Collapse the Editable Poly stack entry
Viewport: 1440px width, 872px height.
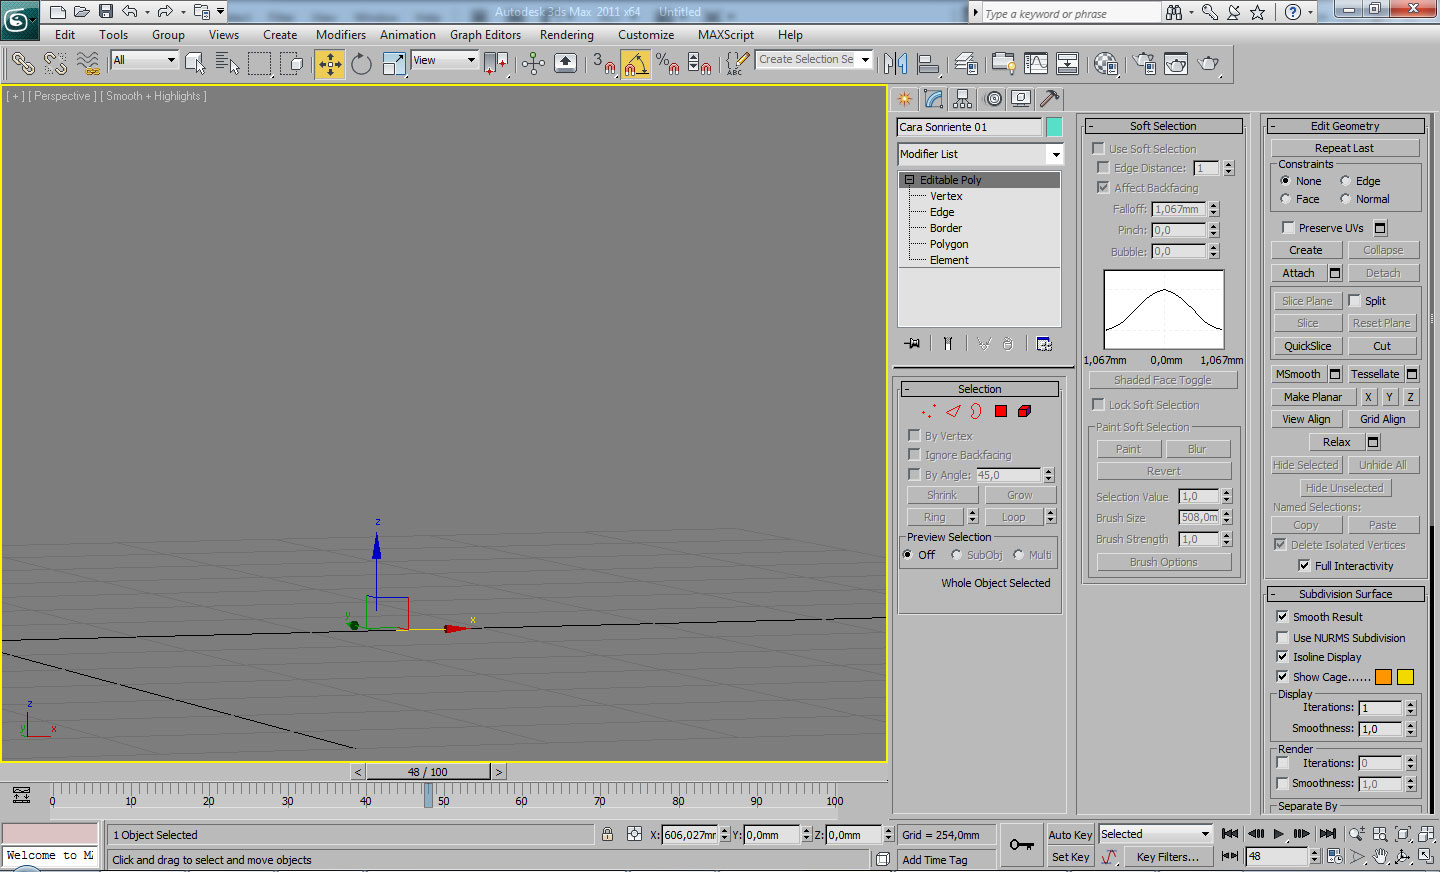[910, 180]
